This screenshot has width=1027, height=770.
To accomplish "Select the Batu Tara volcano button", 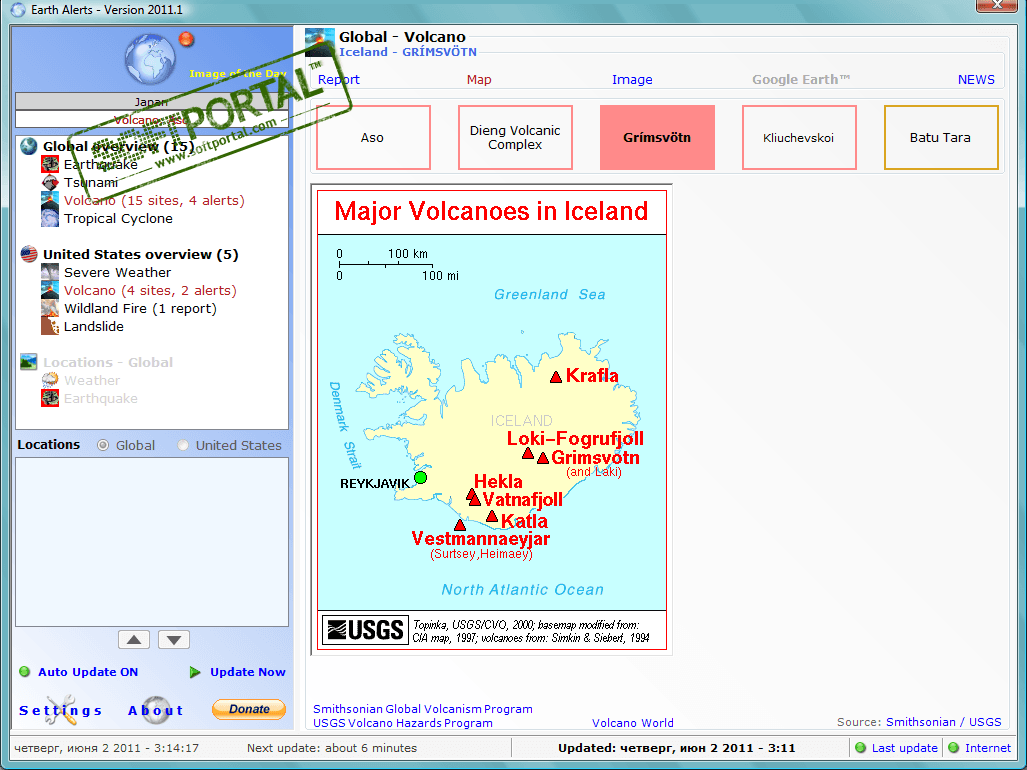I will [x=941, y=138].
